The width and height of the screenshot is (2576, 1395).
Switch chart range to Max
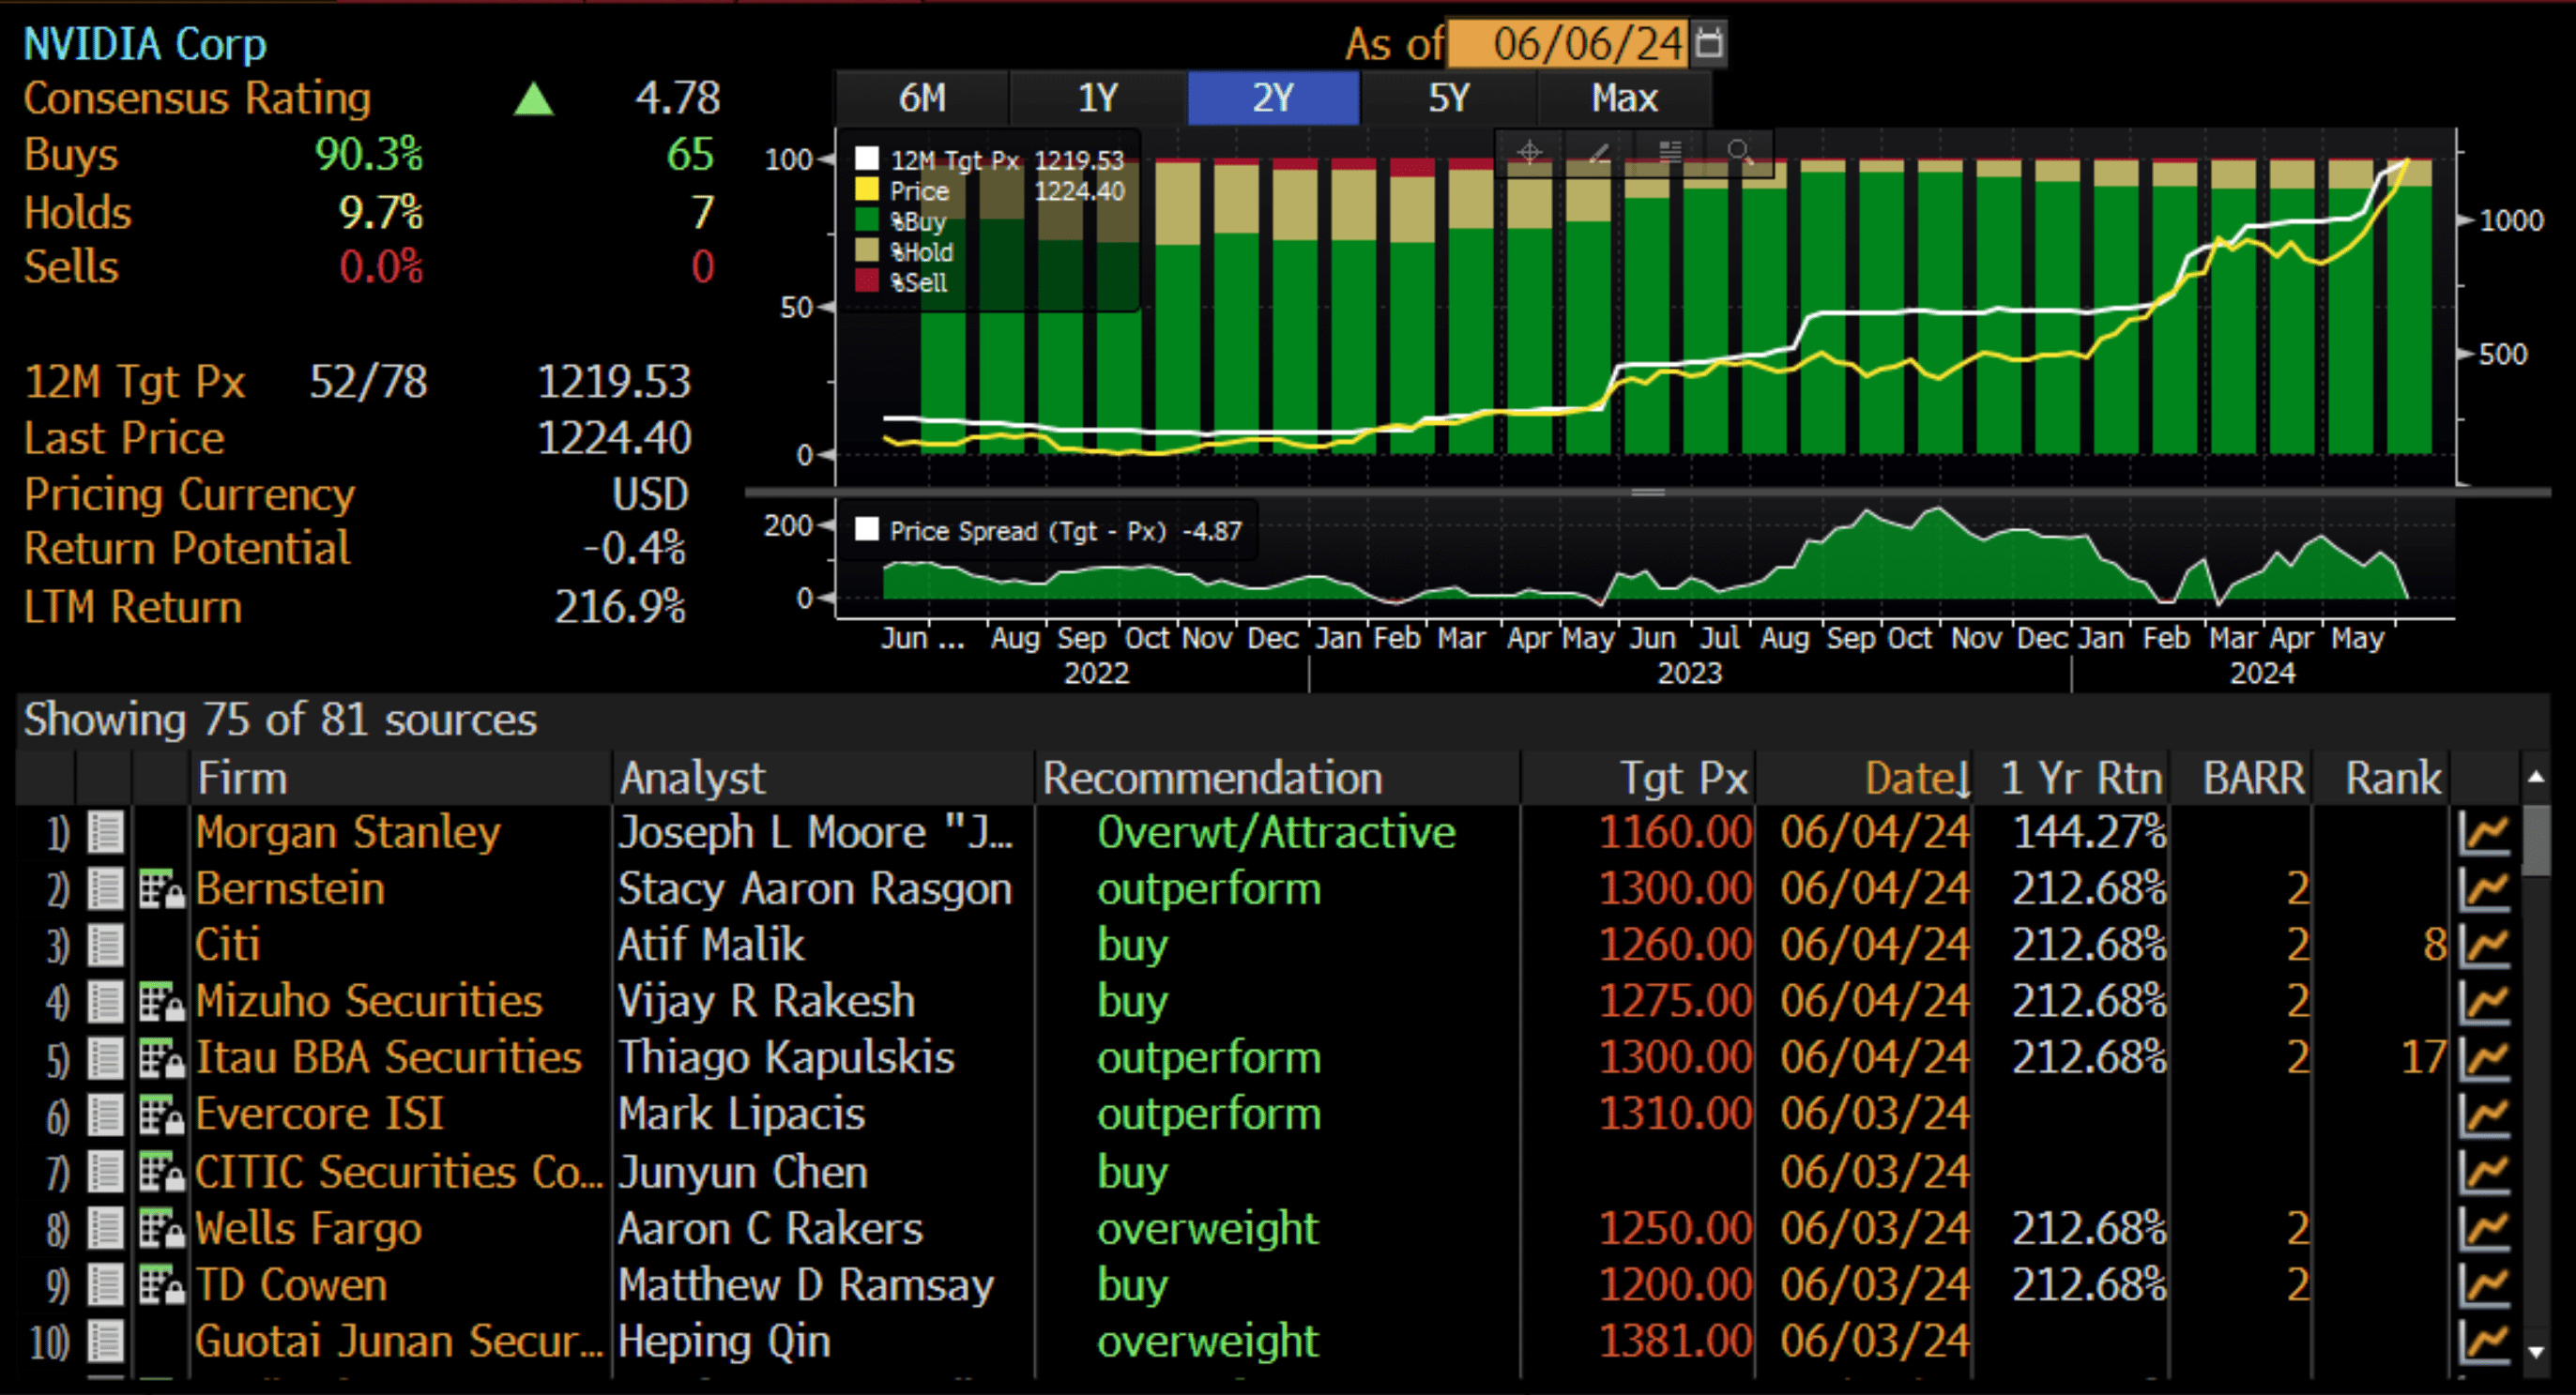tap(1625, 98)
